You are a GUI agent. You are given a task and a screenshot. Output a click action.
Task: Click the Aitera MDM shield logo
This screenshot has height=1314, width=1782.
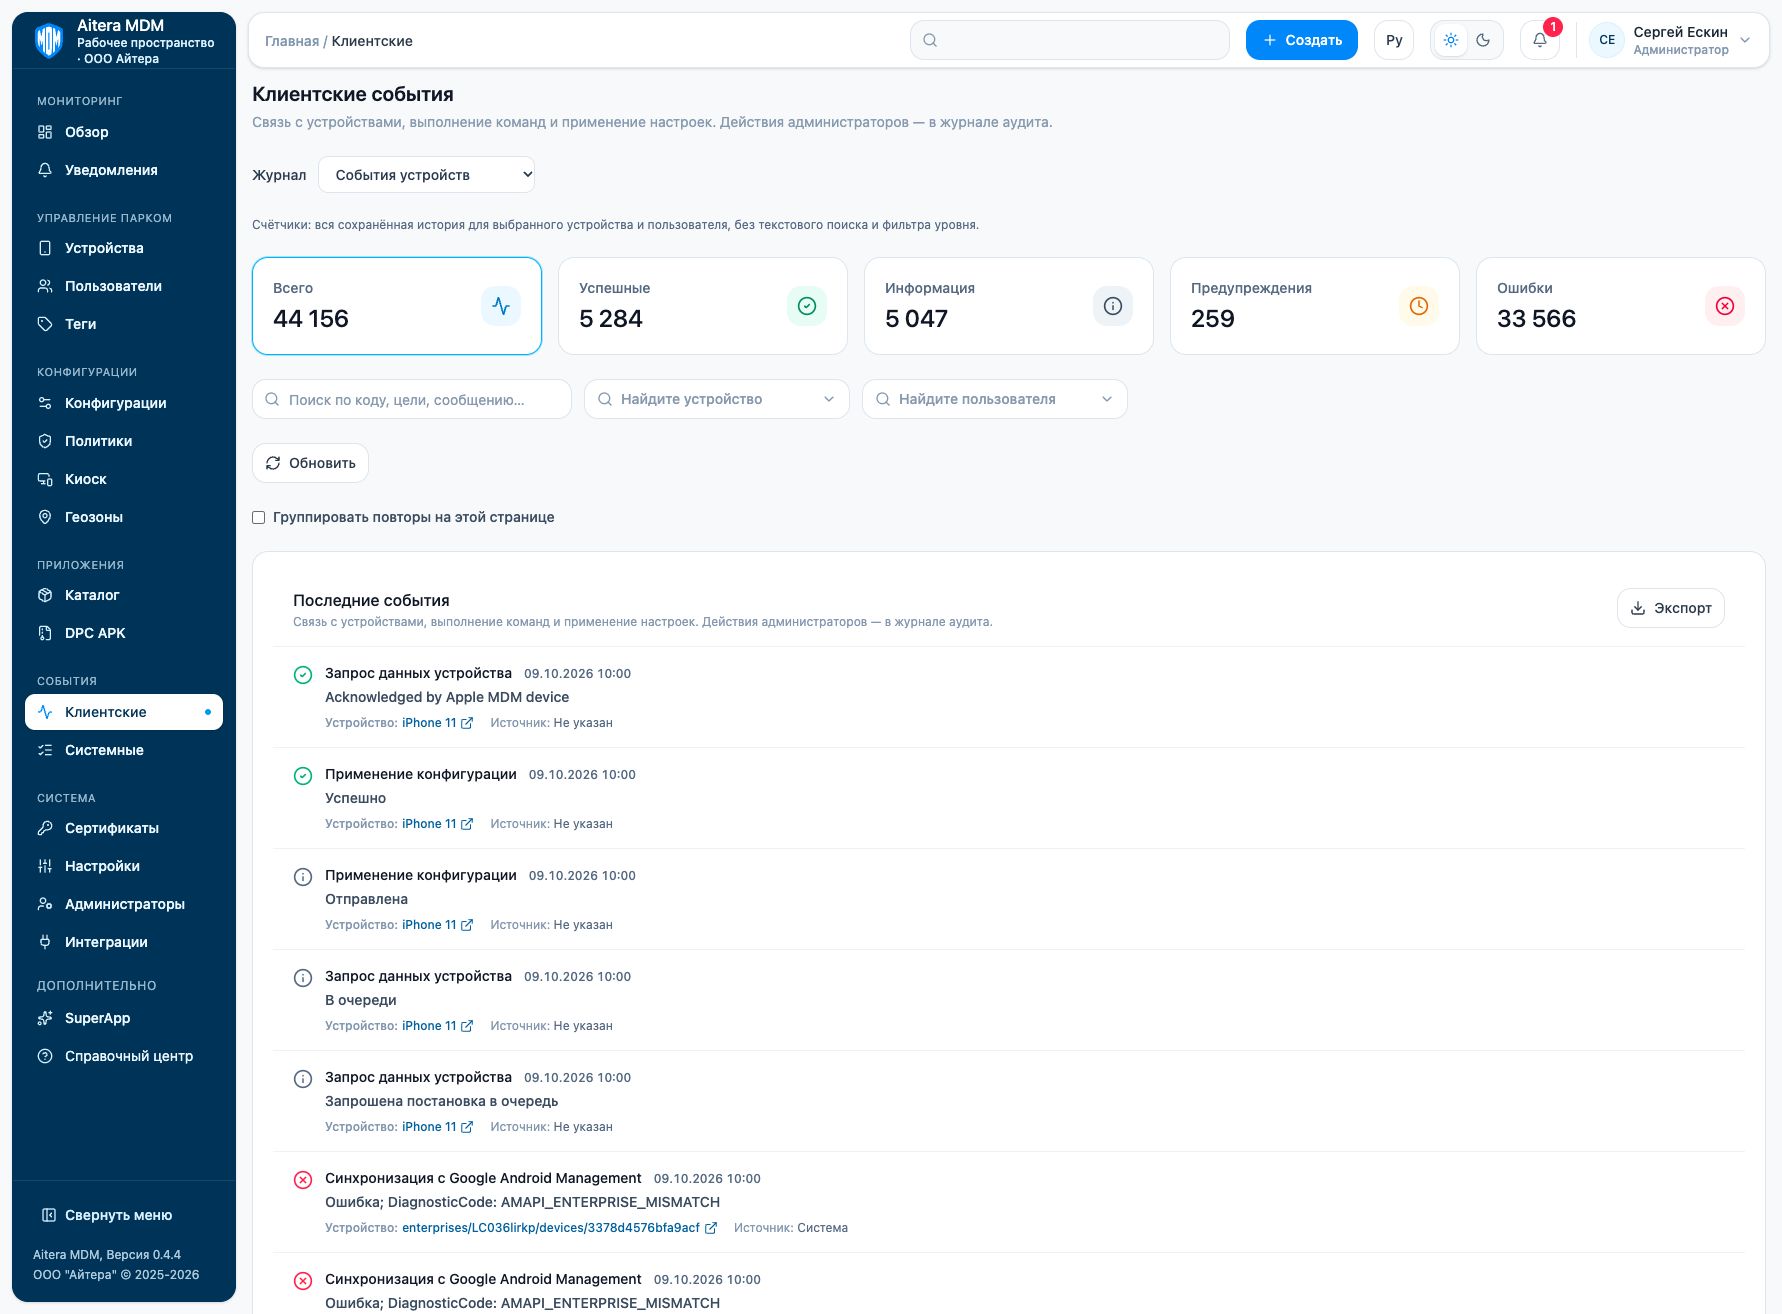click(x=49, y=41)
